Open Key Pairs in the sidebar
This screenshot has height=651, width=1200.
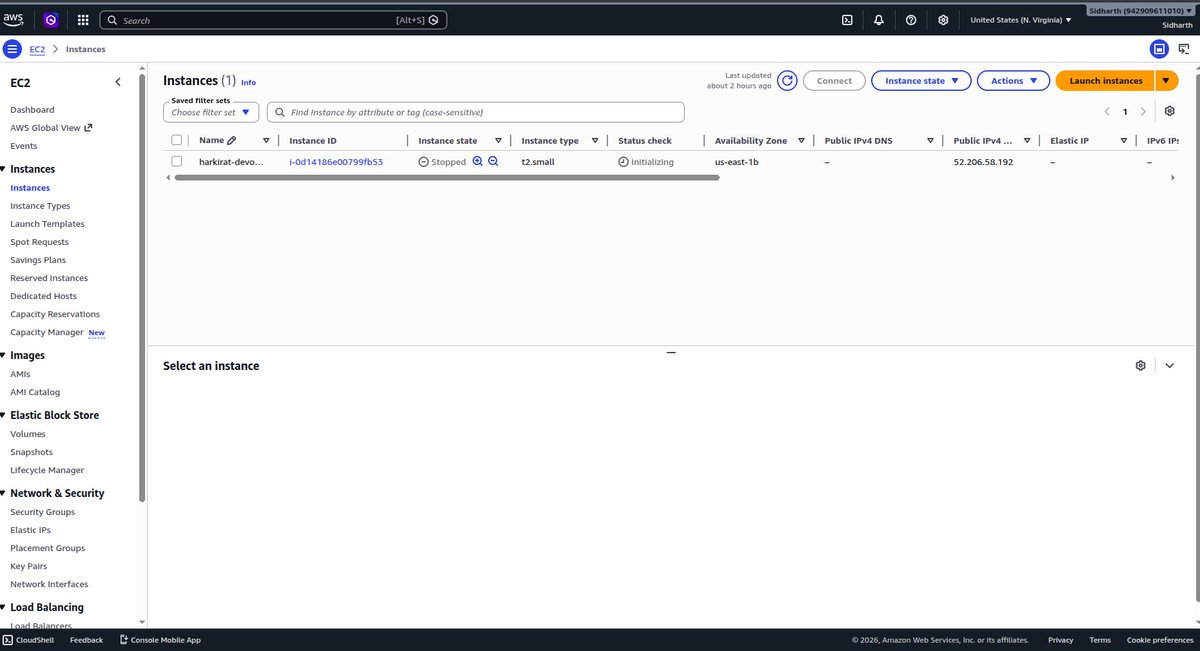pyautogui.click(x=27, y=566)
